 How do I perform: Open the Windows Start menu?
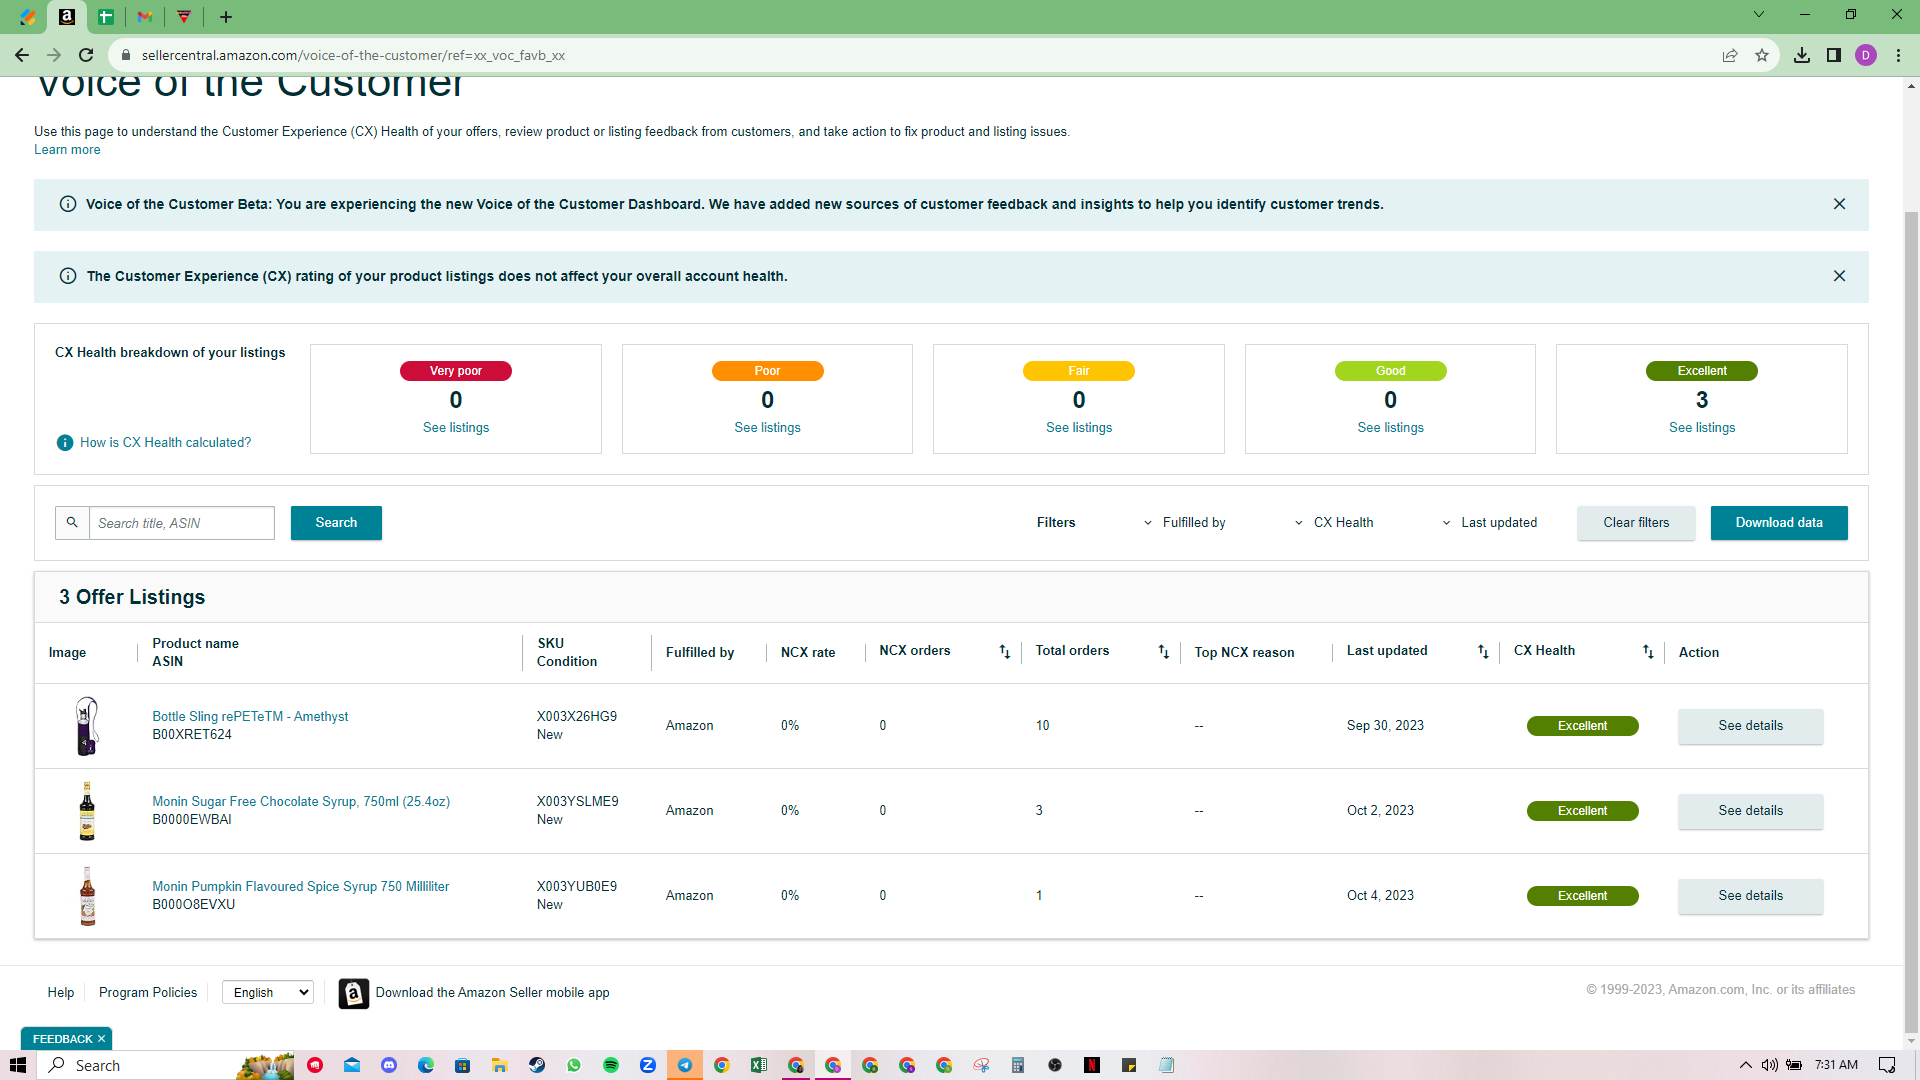coord(17,1065)
